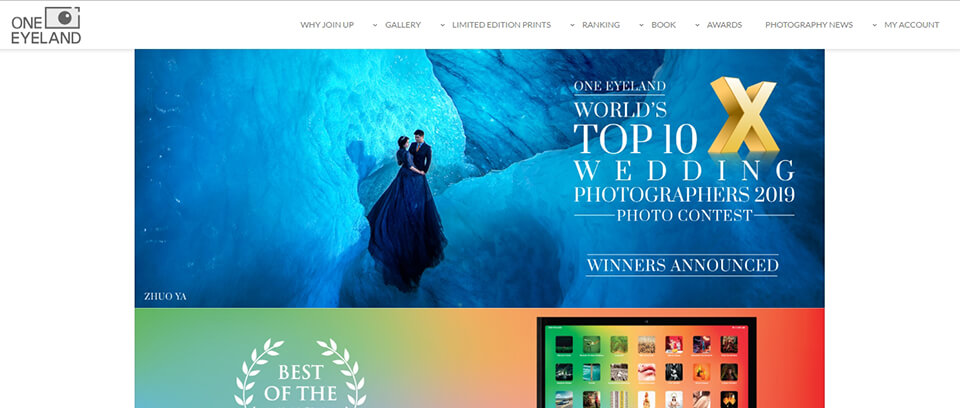
Task: Open the LIMITED EDITION PRINTS menu item
Action: (x=501, y=25)
